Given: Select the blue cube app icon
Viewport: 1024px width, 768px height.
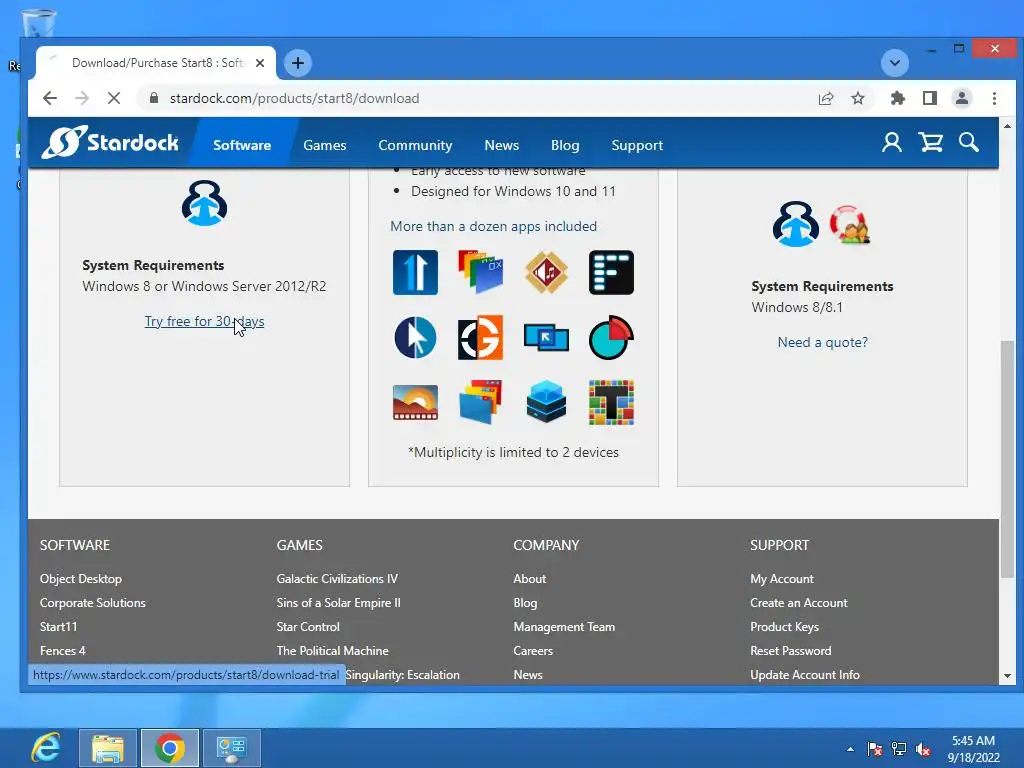Looking at the screenshot, I should pyautogui.click(x=546, y=402).
